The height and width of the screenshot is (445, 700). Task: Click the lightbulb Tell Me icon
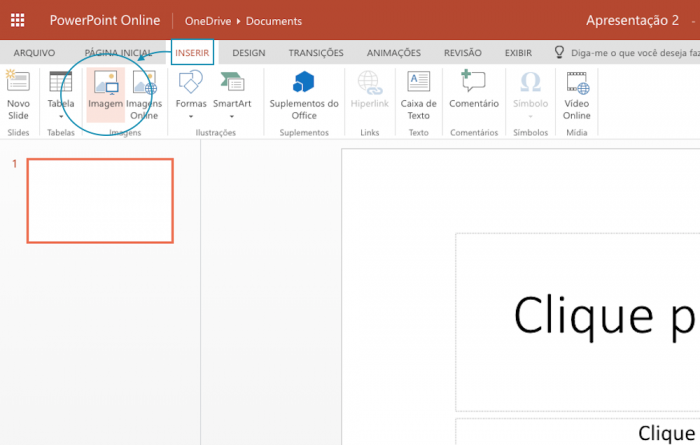pos(559,52)
